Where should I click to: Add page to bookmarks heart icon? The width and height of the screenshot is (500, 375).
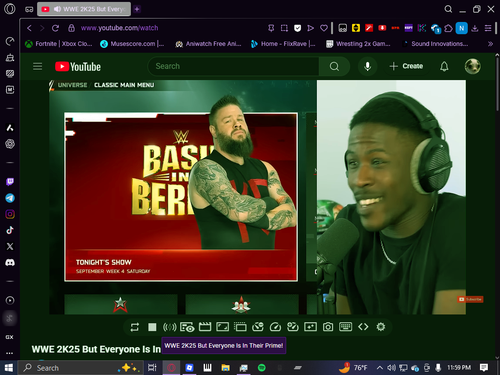coord(324,28)
